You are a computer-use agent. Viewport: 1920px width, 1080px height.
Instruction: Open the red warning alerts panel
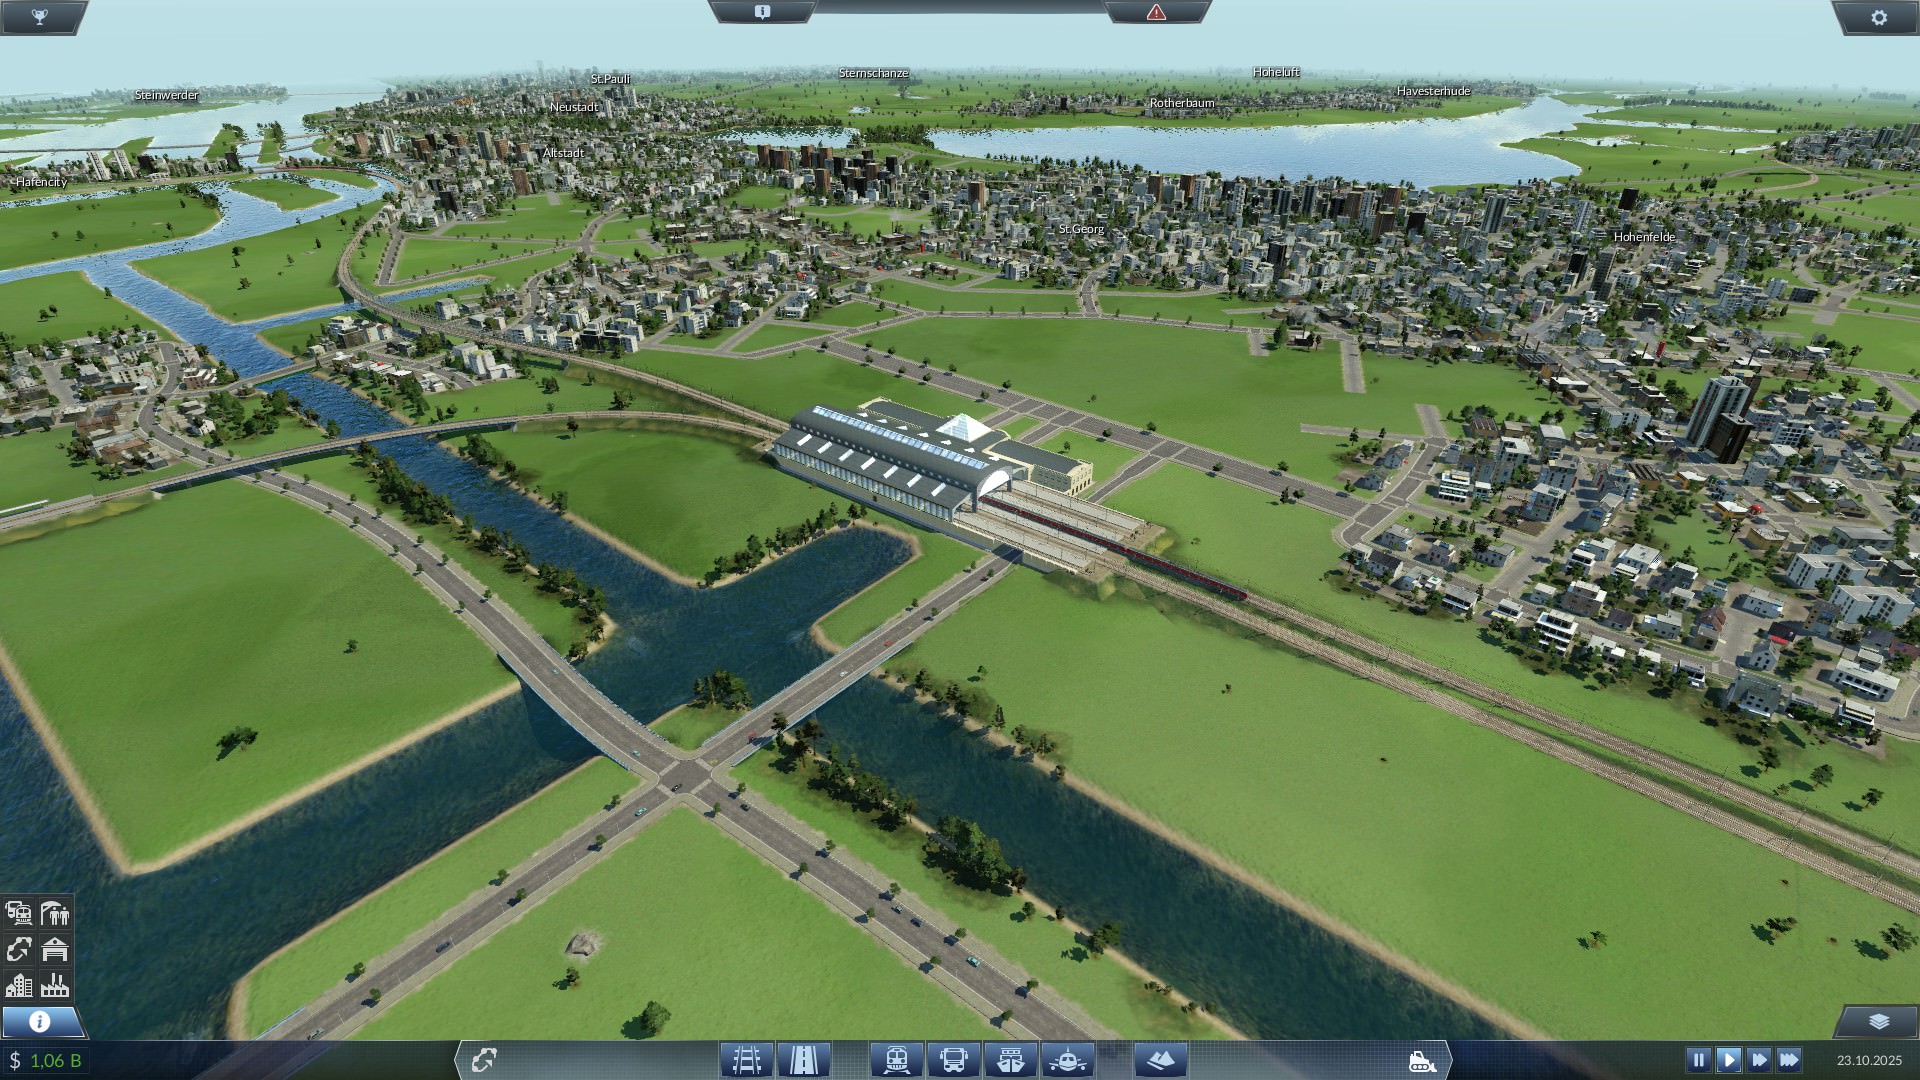point(1156,12)
